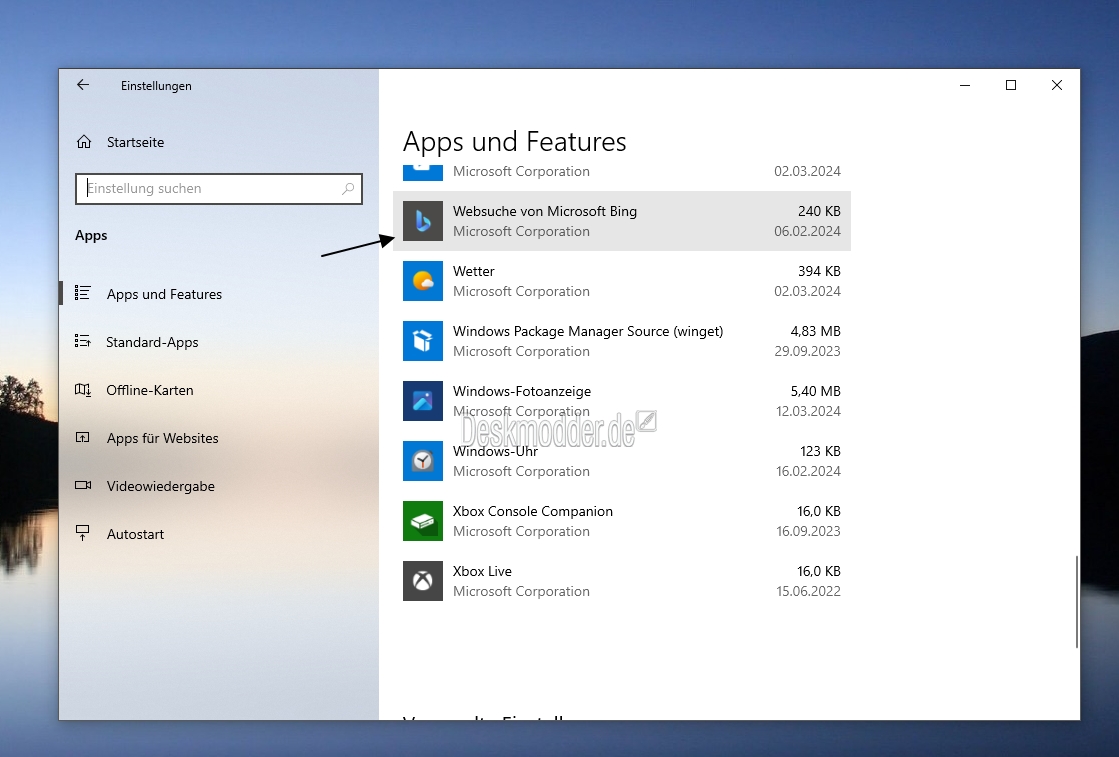The image size is (1119, 757).
Task: Select the Wetter app name
Action: click(x=473, y=271)
